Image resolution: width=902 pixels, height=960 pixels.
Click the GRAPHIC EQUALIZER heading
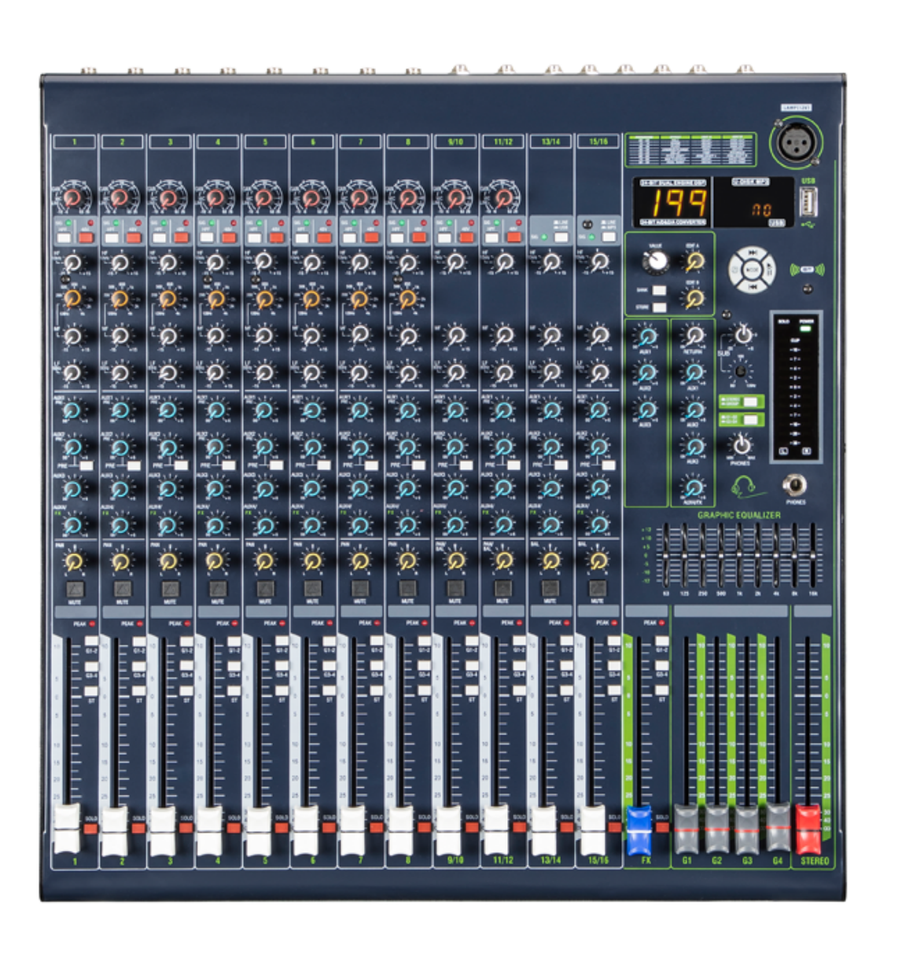pyautogui.click(x=739, y=515)
